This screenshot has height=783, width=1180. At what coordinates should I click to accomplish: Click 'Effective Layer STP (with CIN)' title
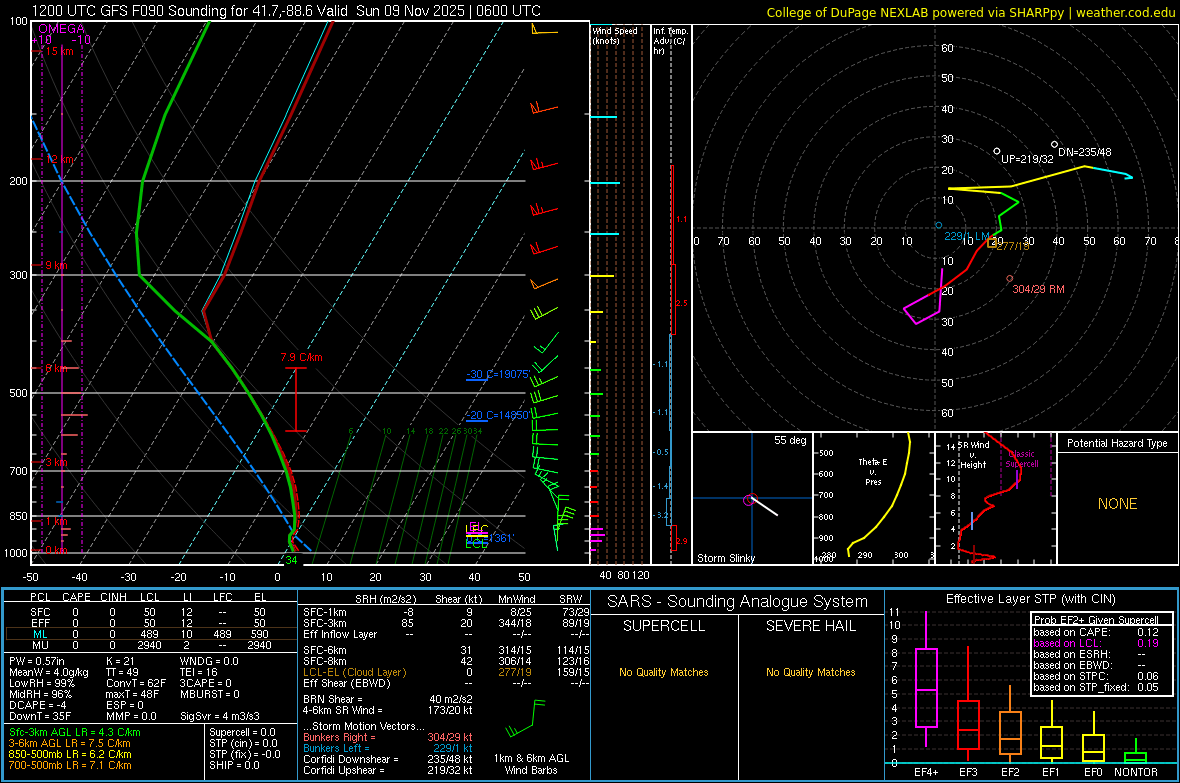1030,599
